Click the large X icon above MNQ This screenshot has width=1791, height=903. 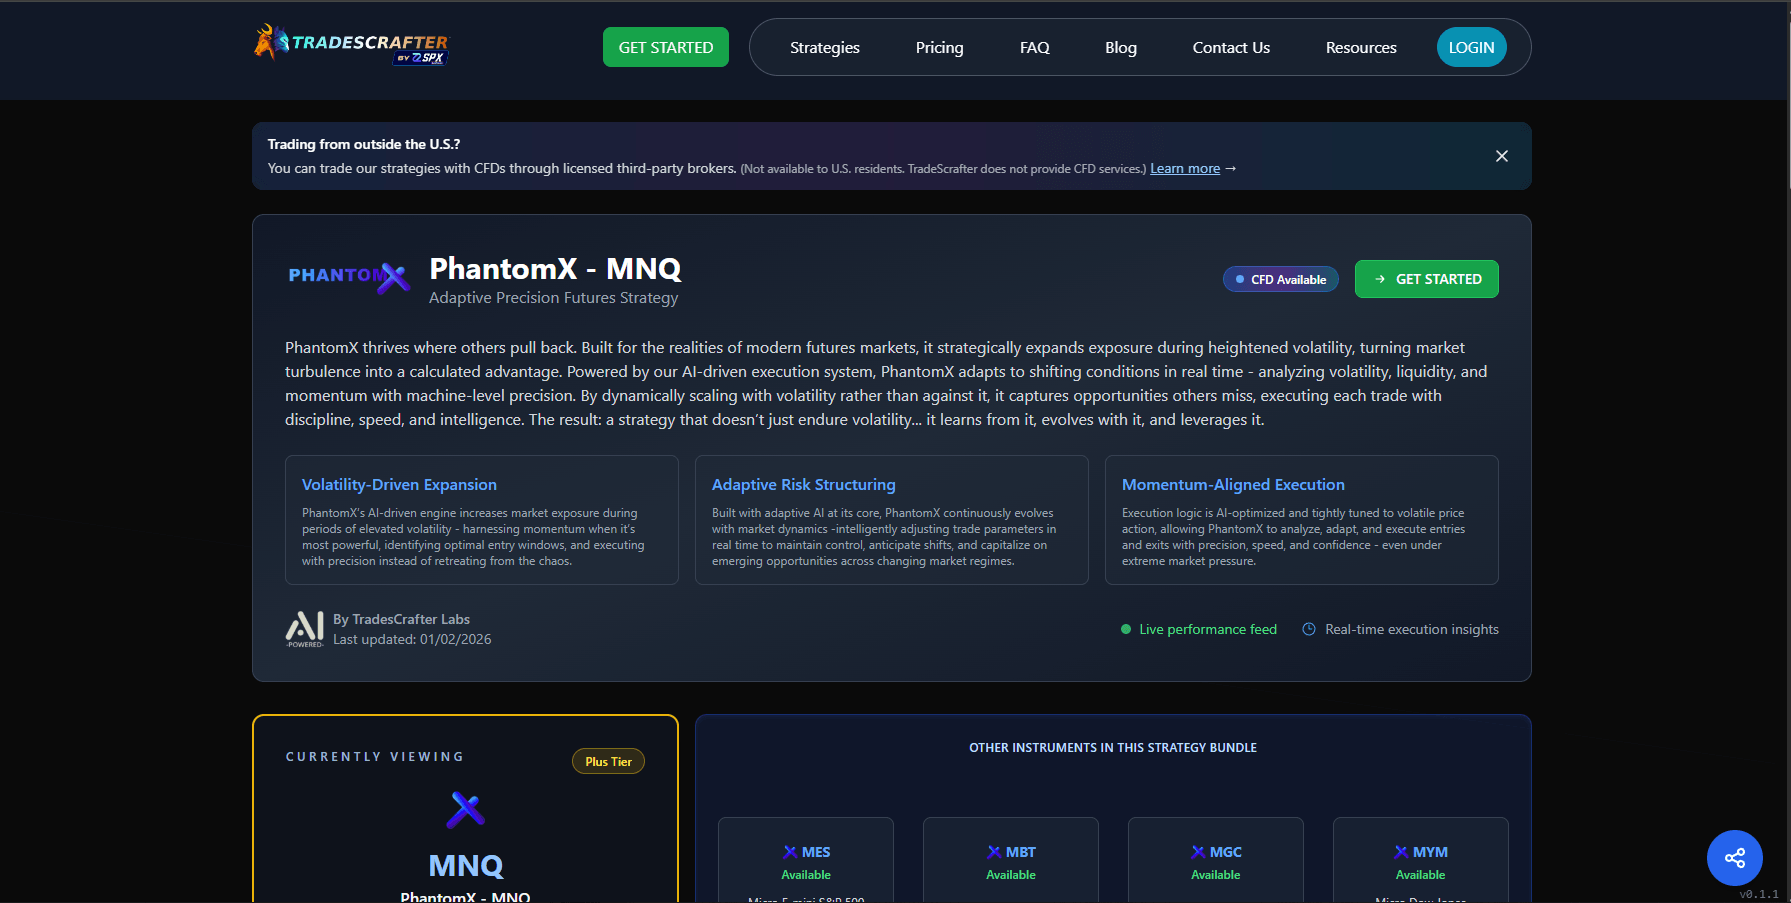coord(466,809)
